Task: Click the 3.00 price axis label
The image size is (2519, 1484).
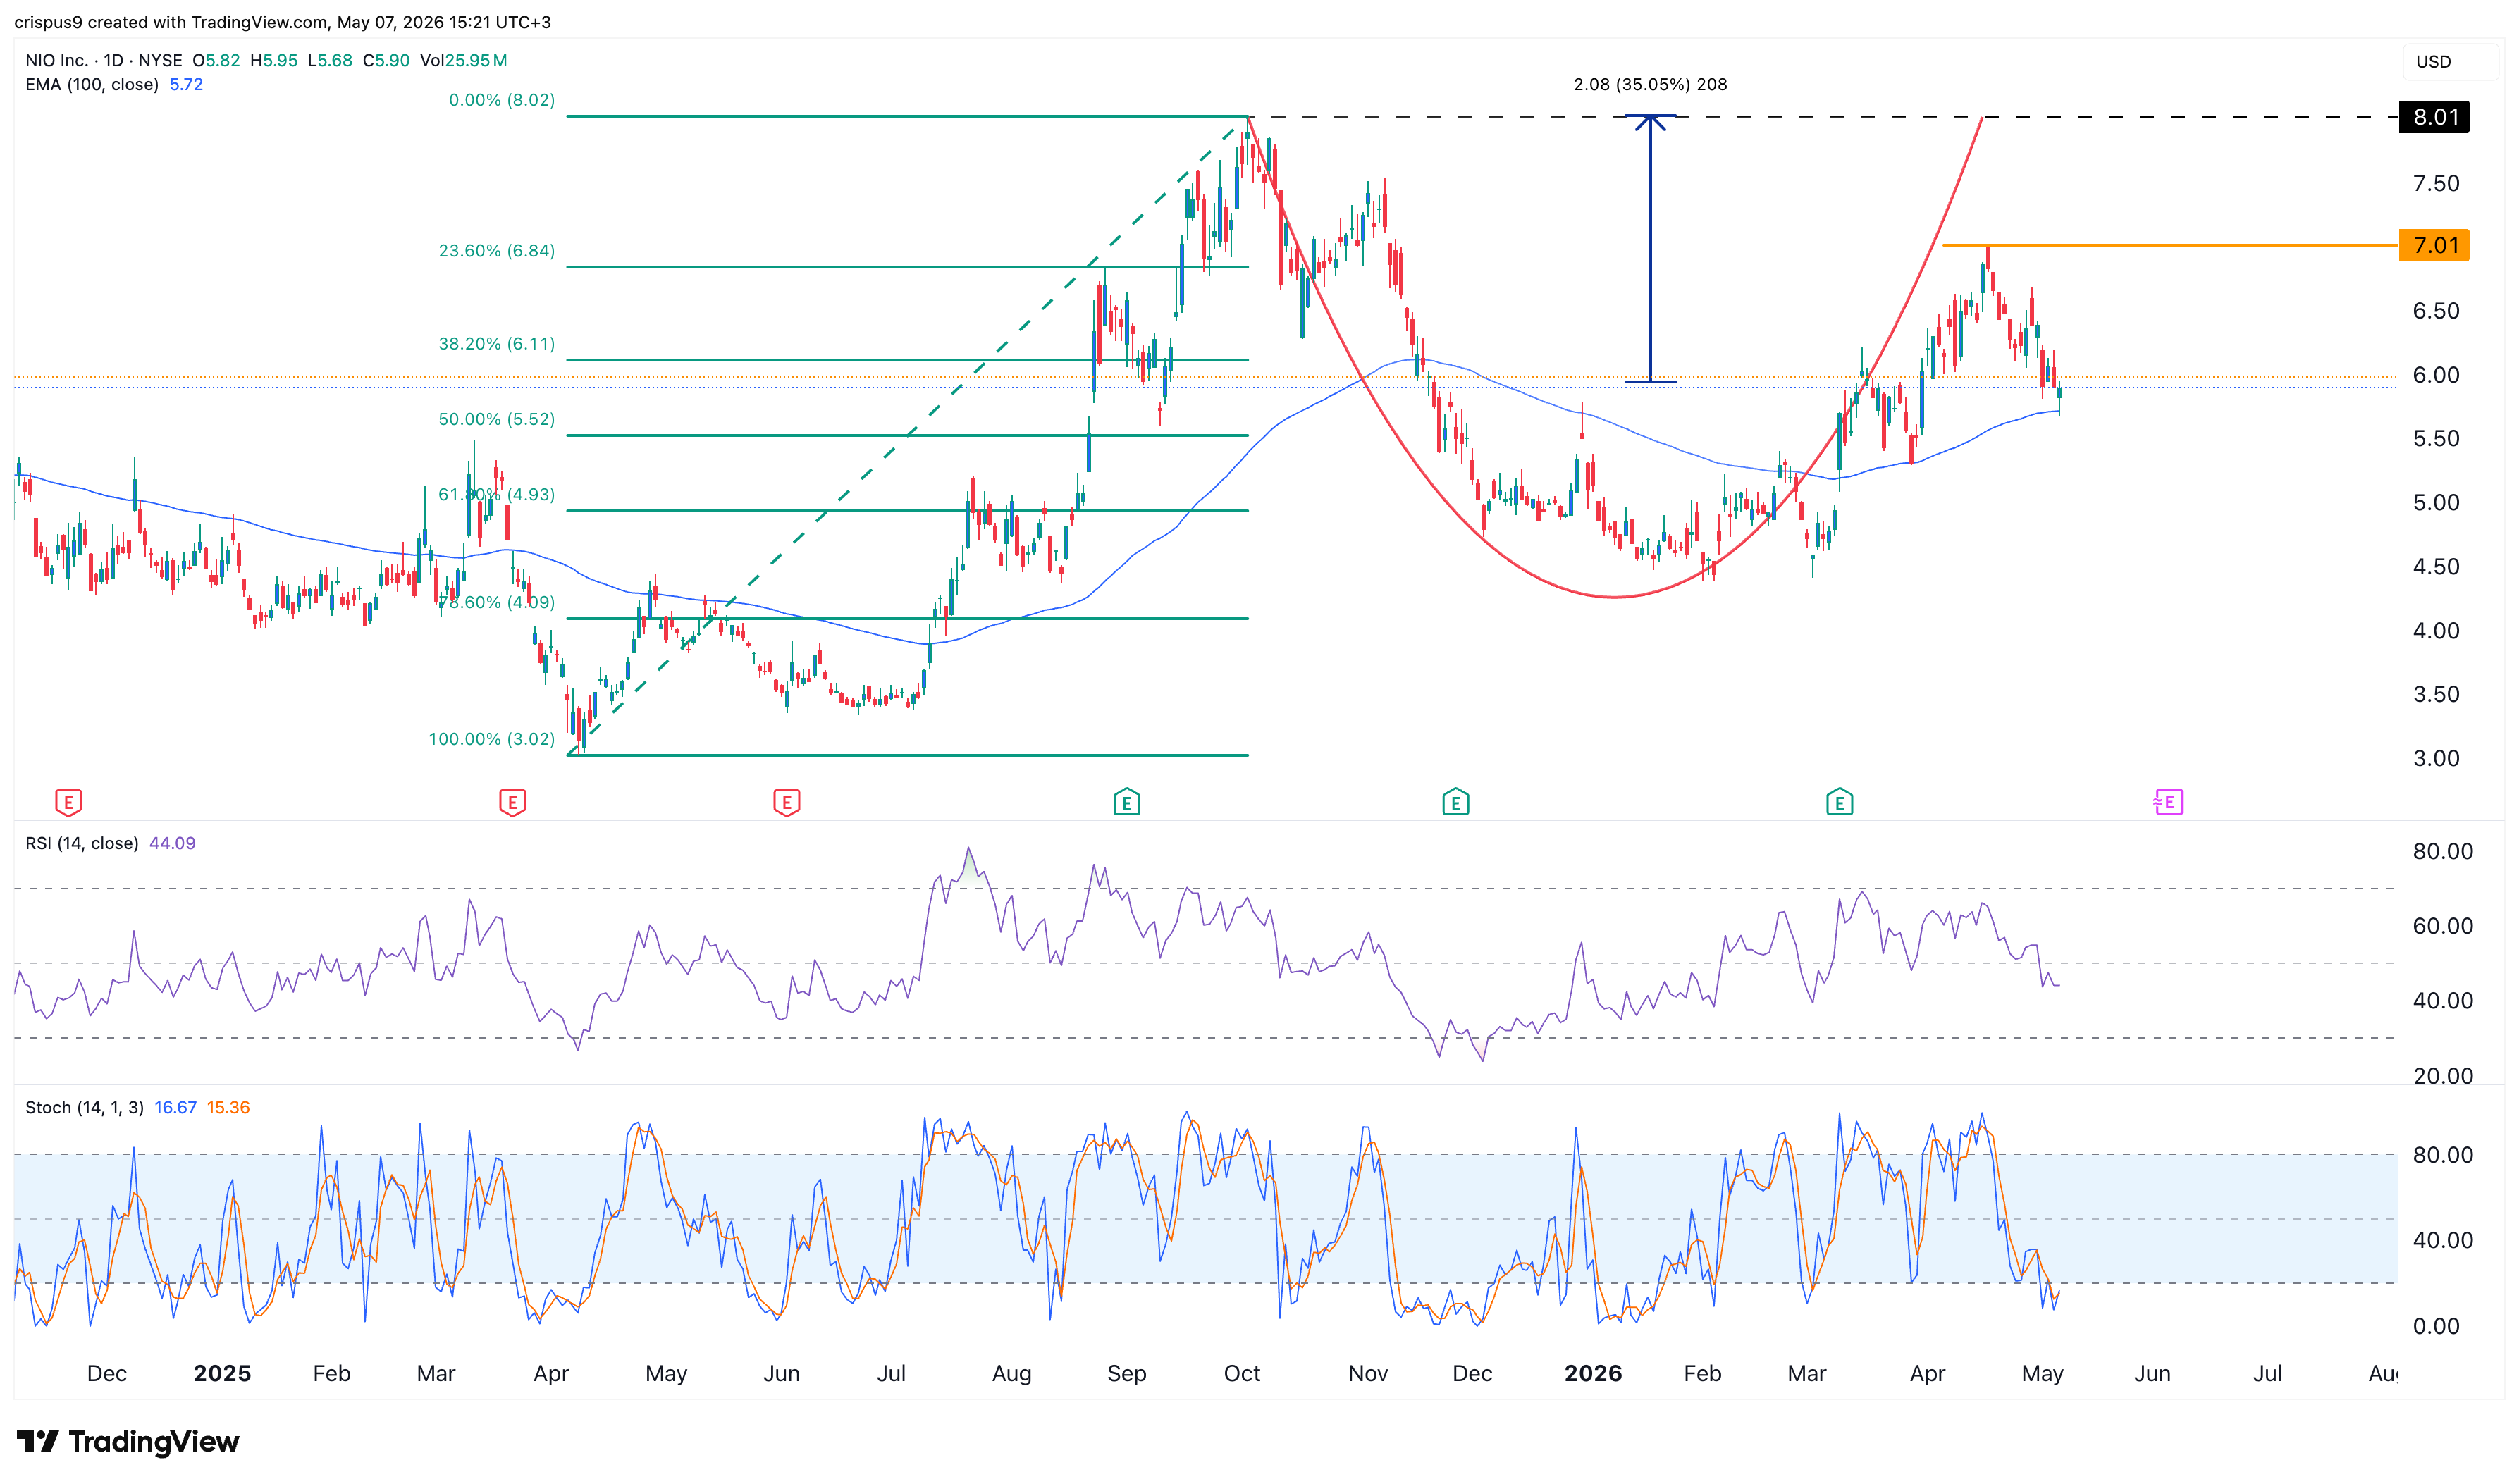Action: (x=2436, y=759)
